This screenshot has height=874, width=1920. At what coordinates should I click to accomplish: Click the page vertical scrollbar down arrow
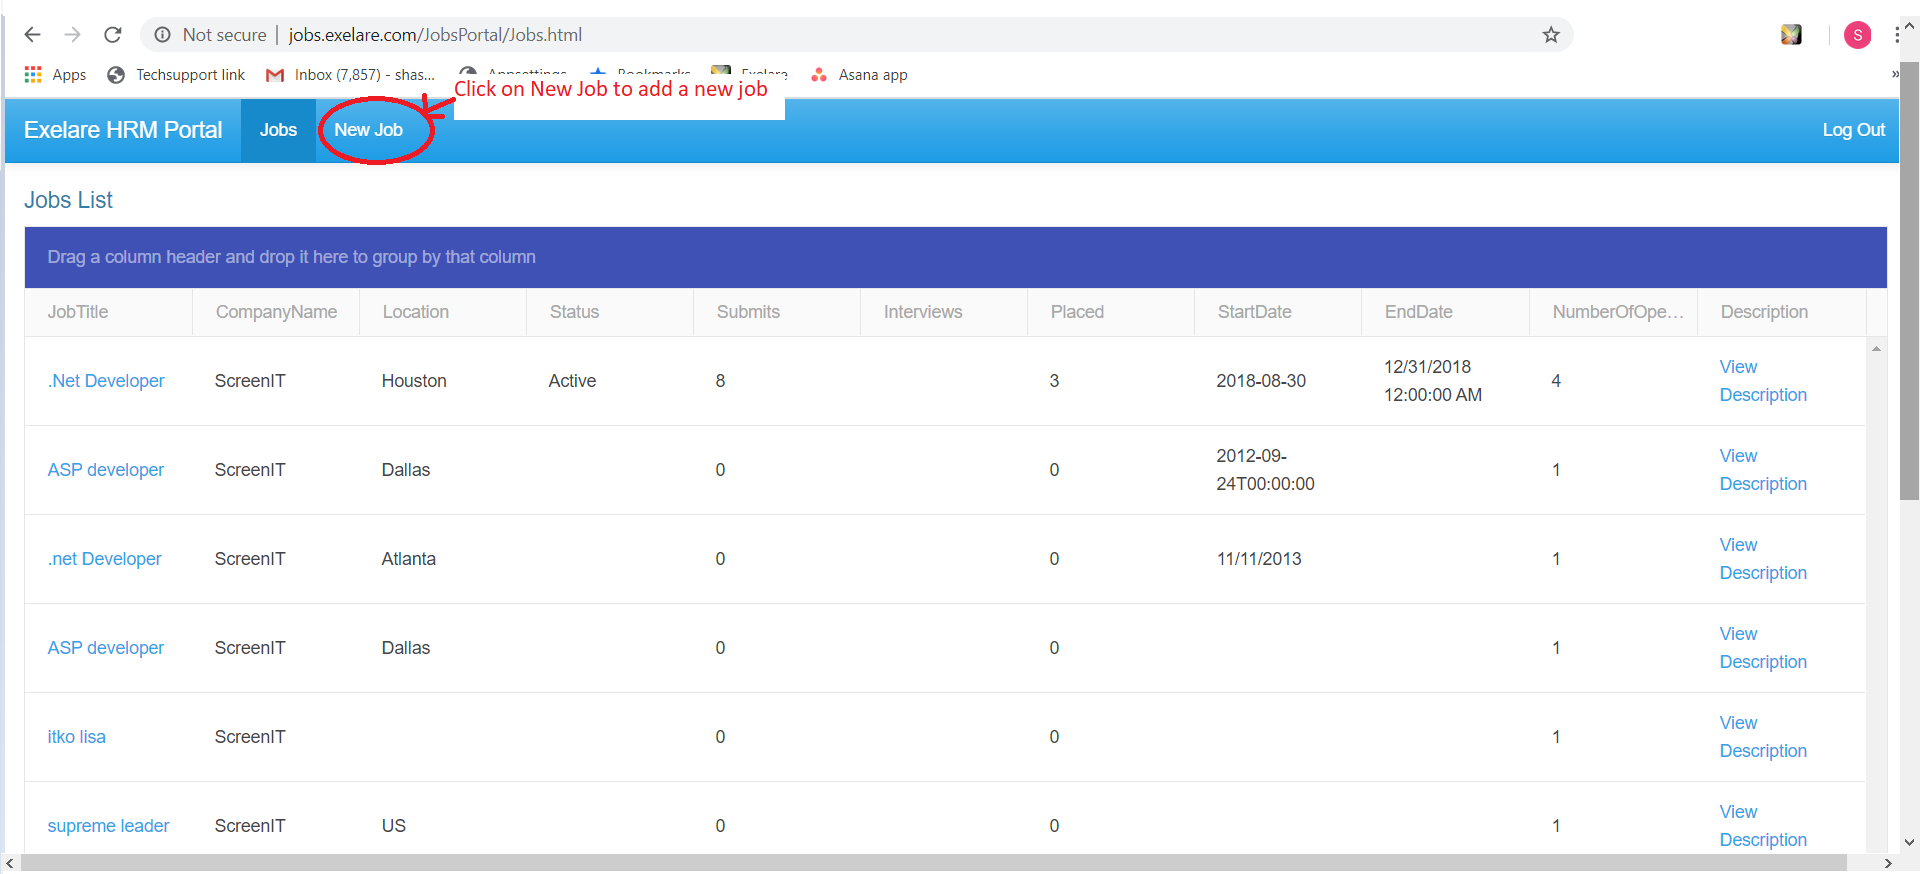click(x=1909, y=842)
